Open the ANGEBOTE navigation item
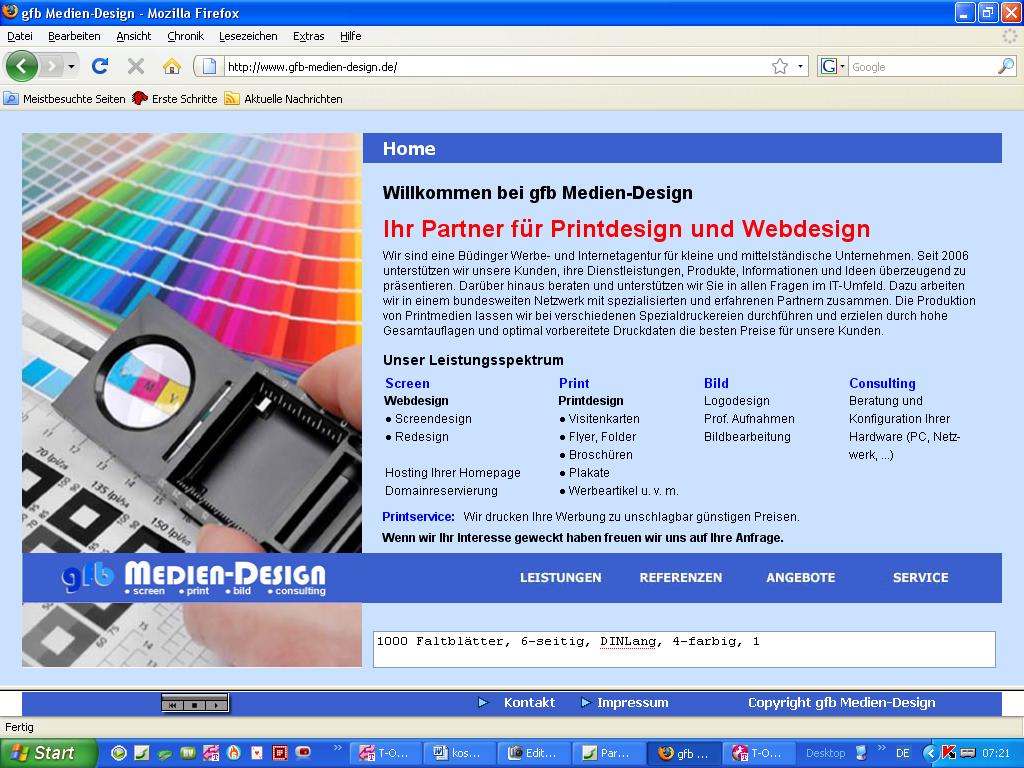The height and width of the screenshot is (768, 1024). 801,578
